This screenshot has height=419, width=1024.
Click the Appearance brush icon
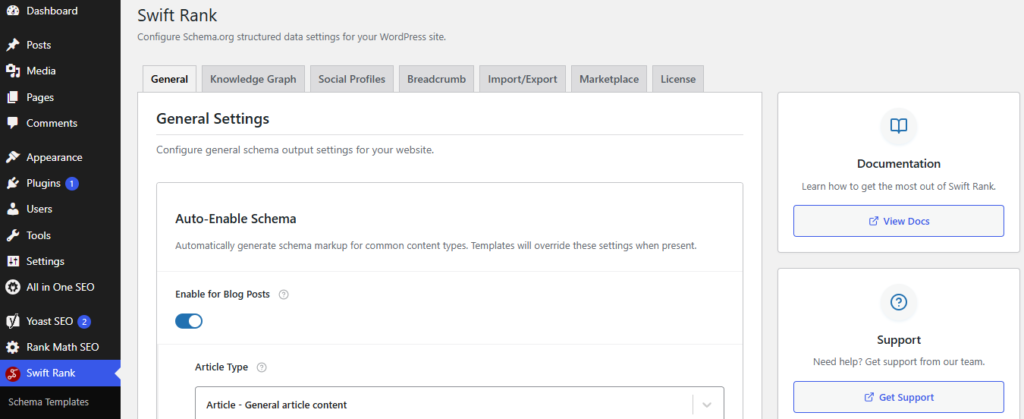click(x=12, y=157)
